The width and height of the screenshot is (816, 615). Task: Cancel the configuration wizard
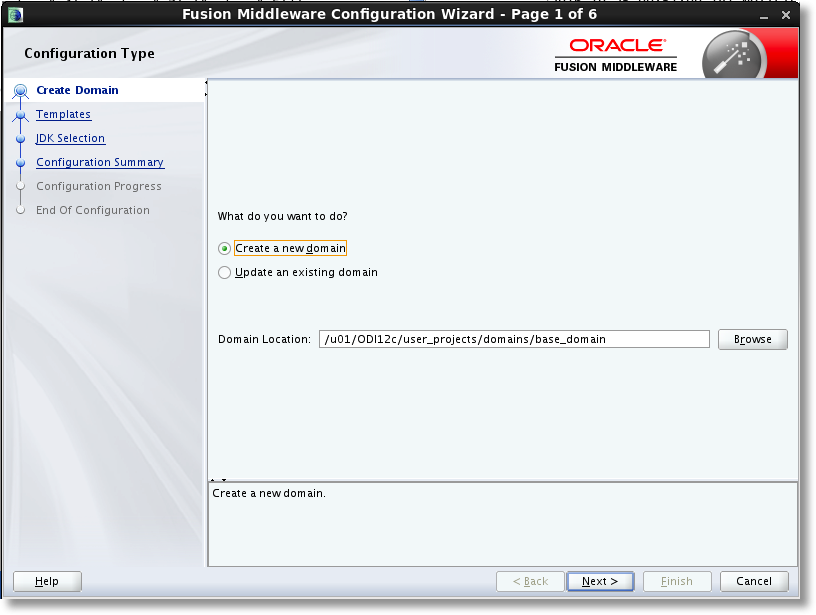pos(754,581)
